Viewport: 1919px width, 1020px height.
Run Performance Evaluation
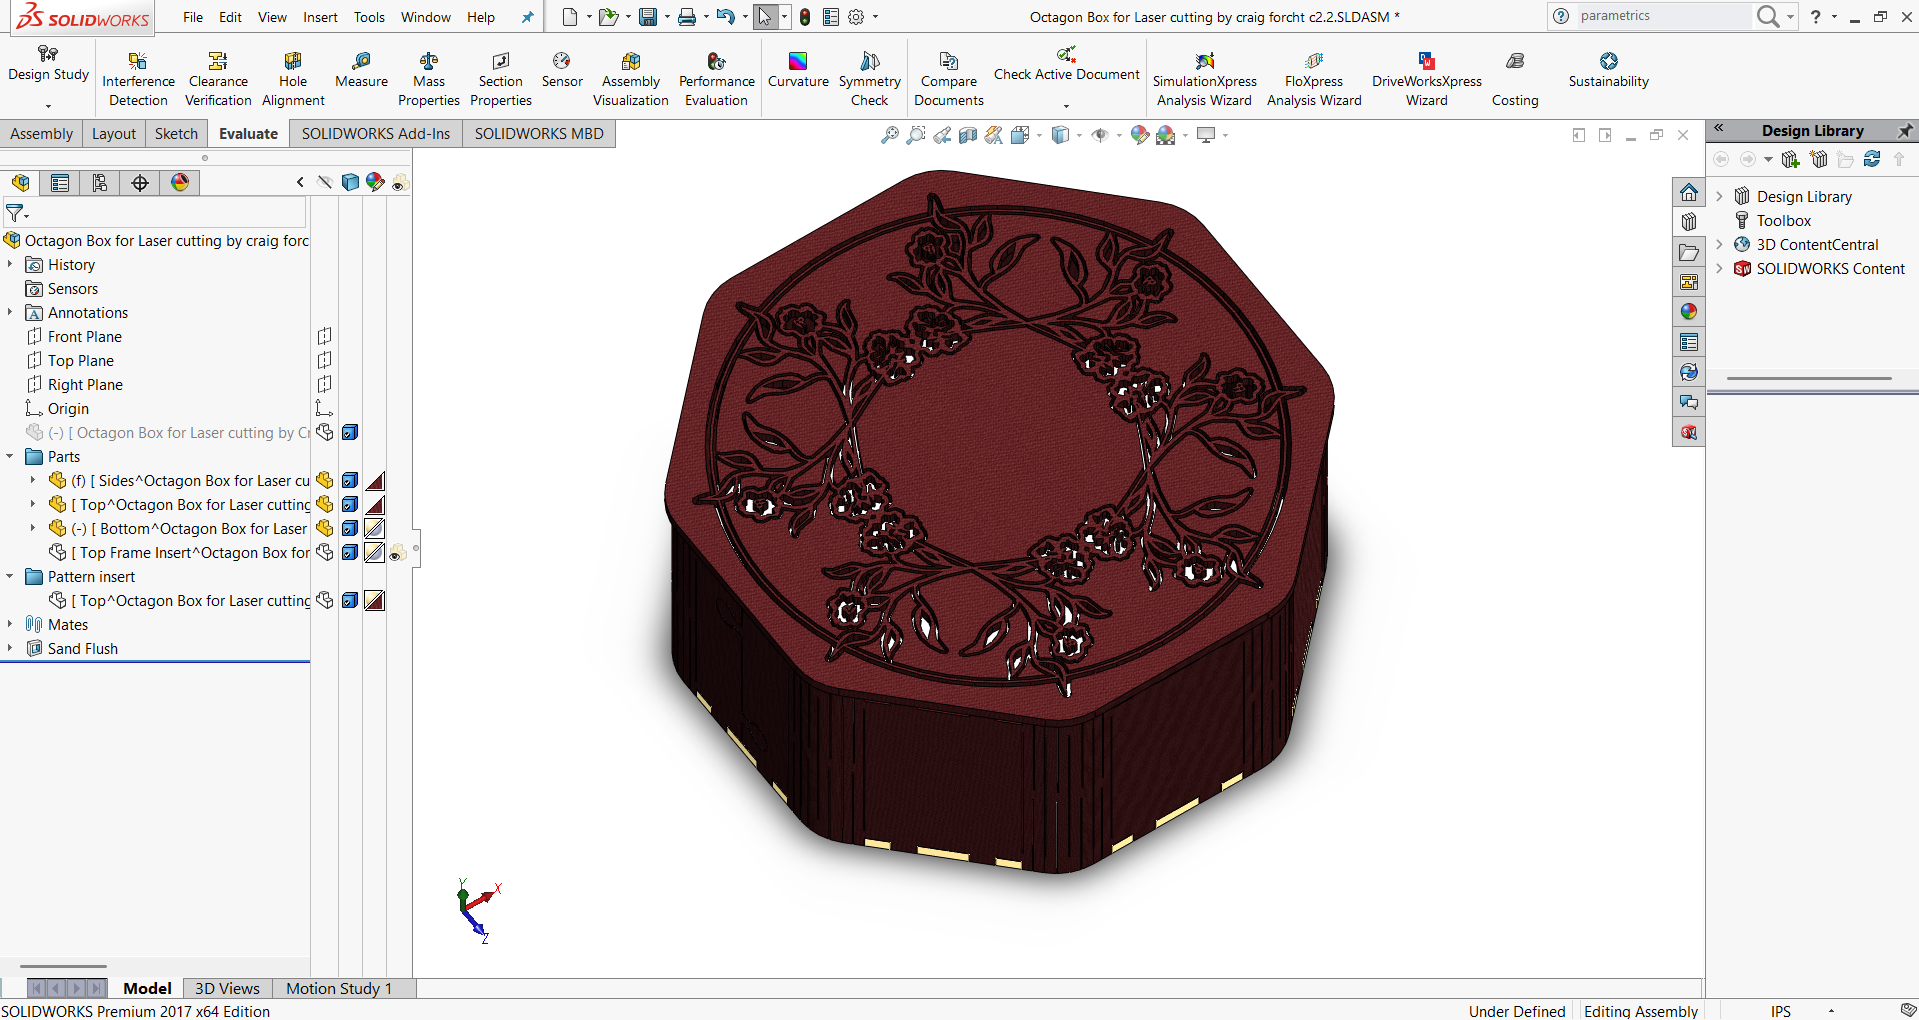tap(716, 79)
